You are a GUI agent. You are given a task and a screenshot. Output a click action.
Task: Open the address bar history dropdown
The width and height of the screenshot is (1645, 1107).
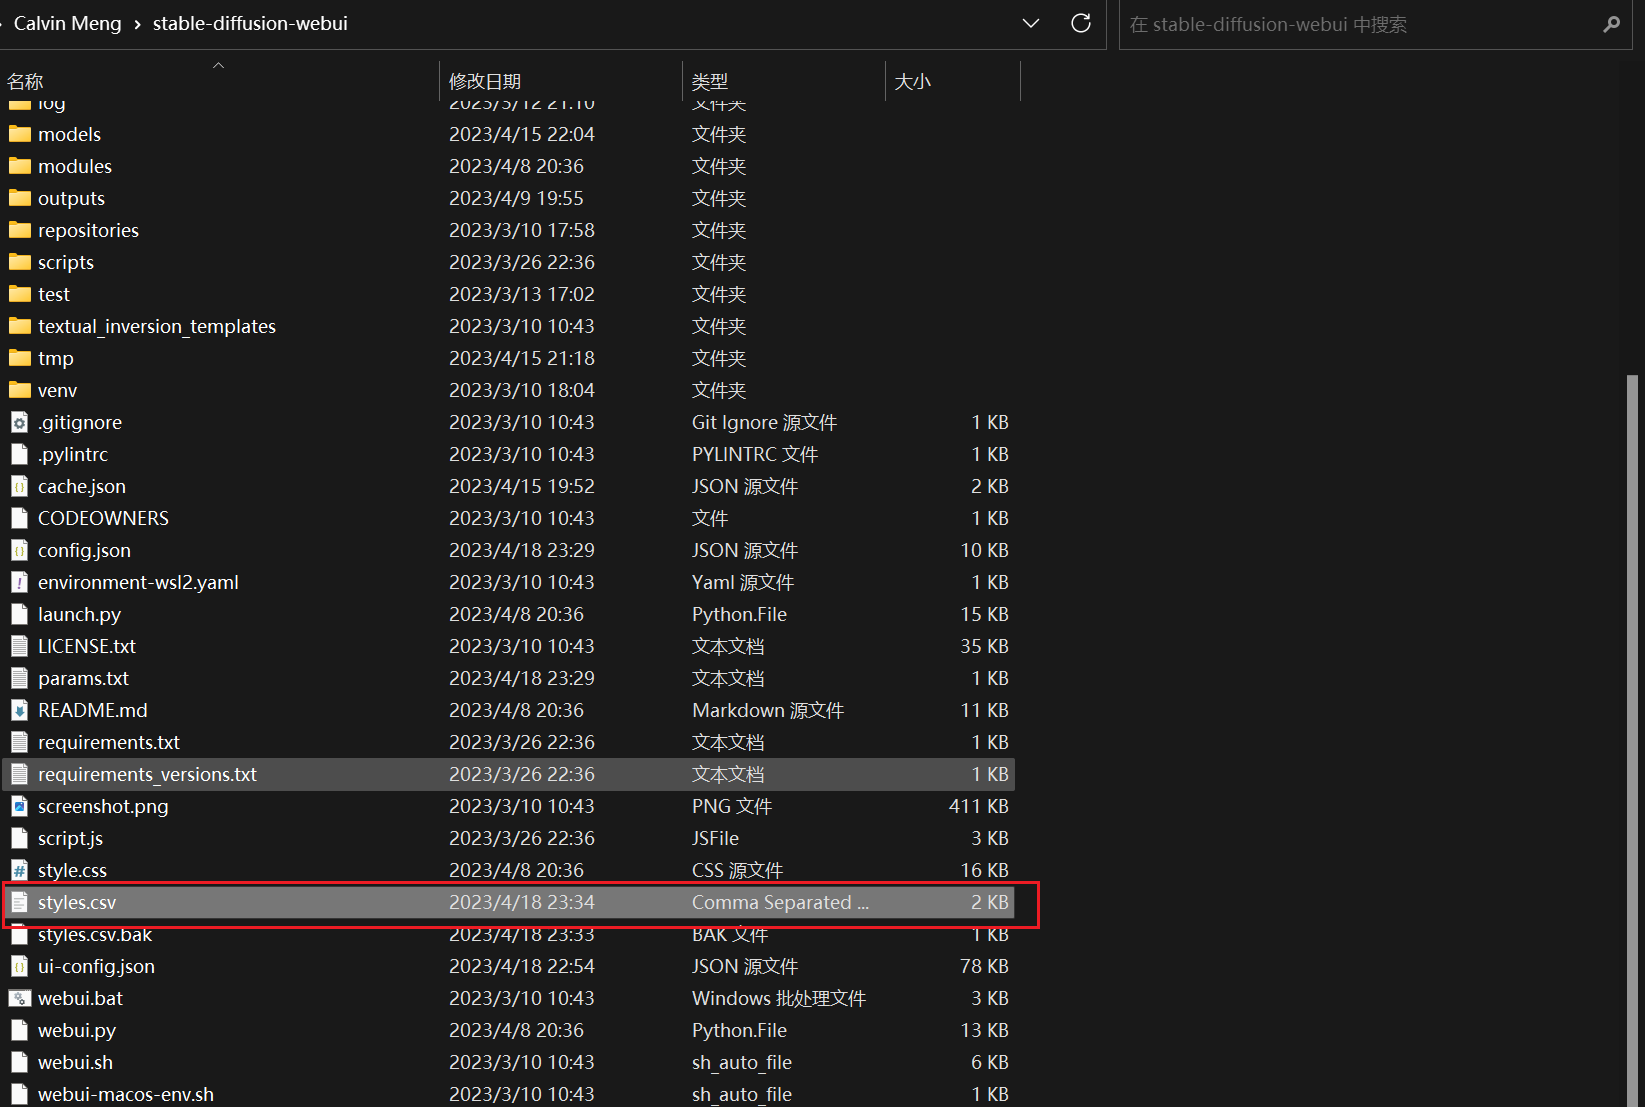point(1031,23)
